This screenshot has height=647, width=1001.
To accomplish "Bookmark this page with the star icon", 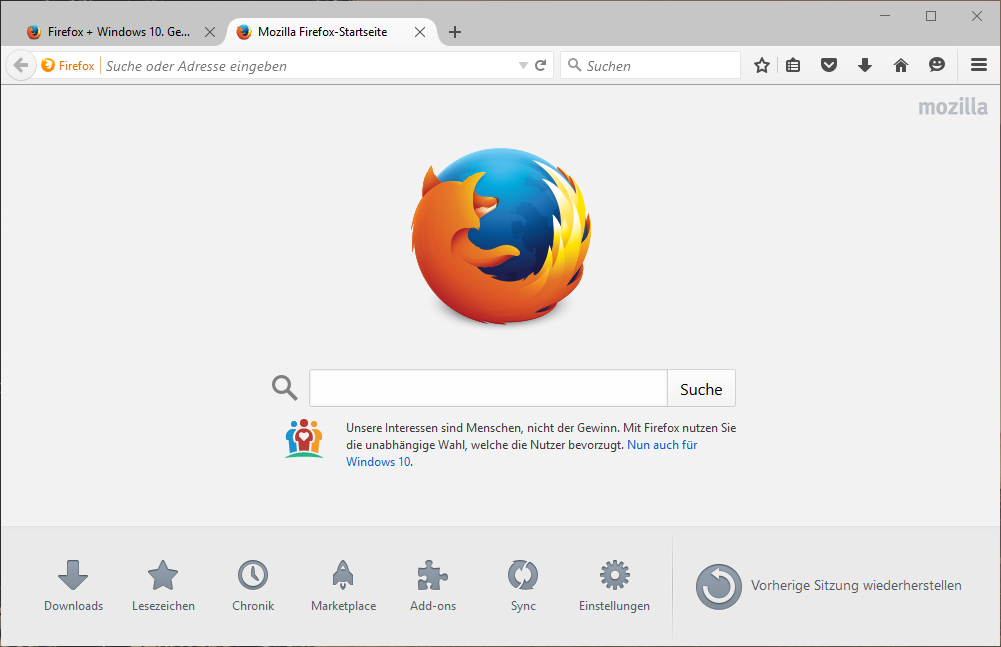I will [x=762, y=65].
